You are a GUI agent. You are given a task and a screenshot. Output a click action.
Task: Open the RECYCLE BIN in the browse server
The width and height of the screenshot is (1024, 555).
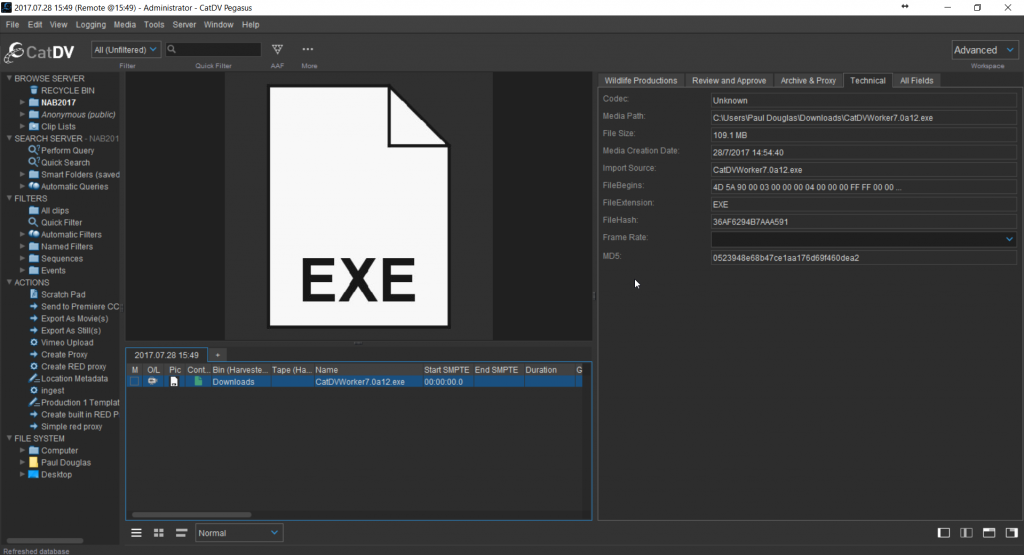67,91
